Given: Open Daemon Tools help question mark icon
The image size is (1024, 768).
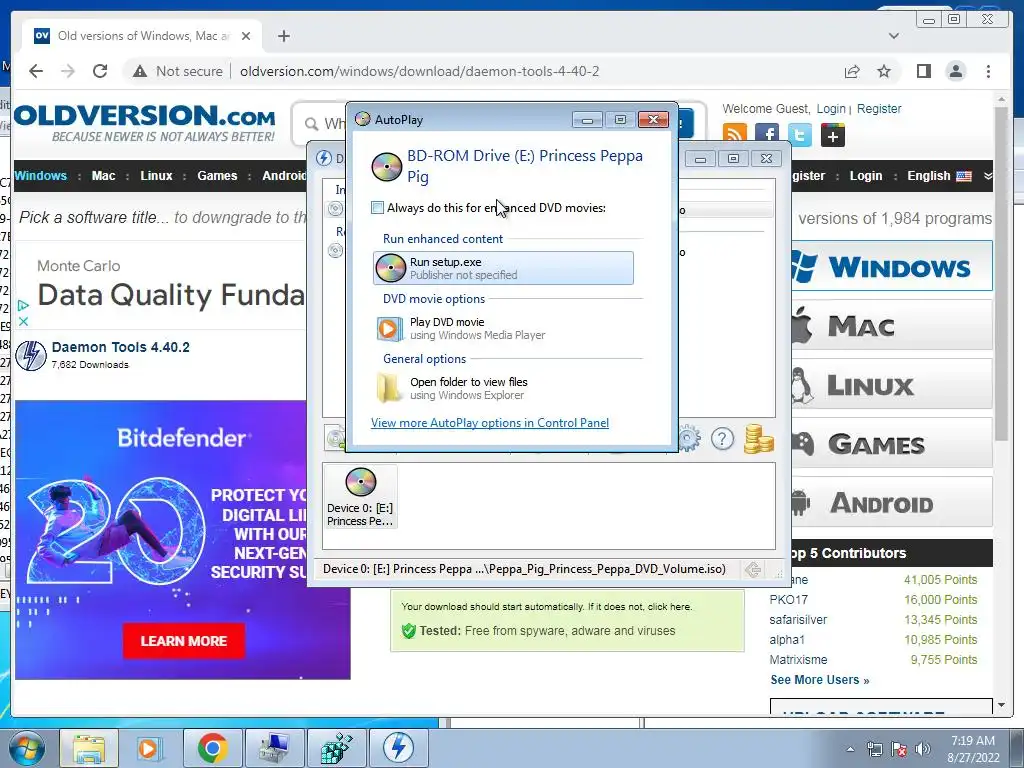Looking at the screenshot, I should coord(722,439).
